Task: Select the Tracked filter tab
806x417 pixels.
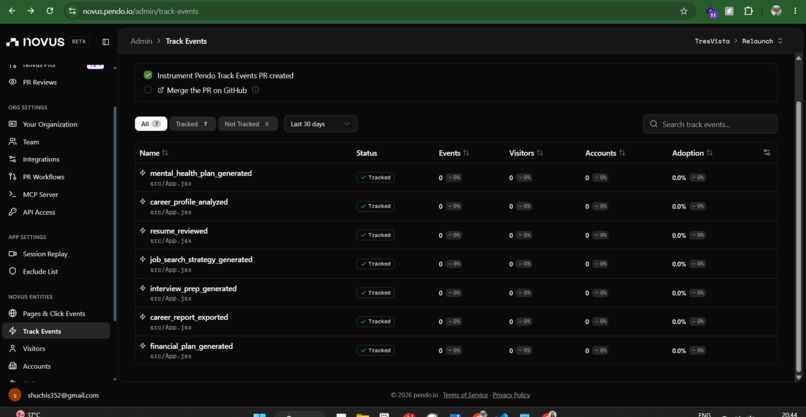Action: click(x=192, y=124)
